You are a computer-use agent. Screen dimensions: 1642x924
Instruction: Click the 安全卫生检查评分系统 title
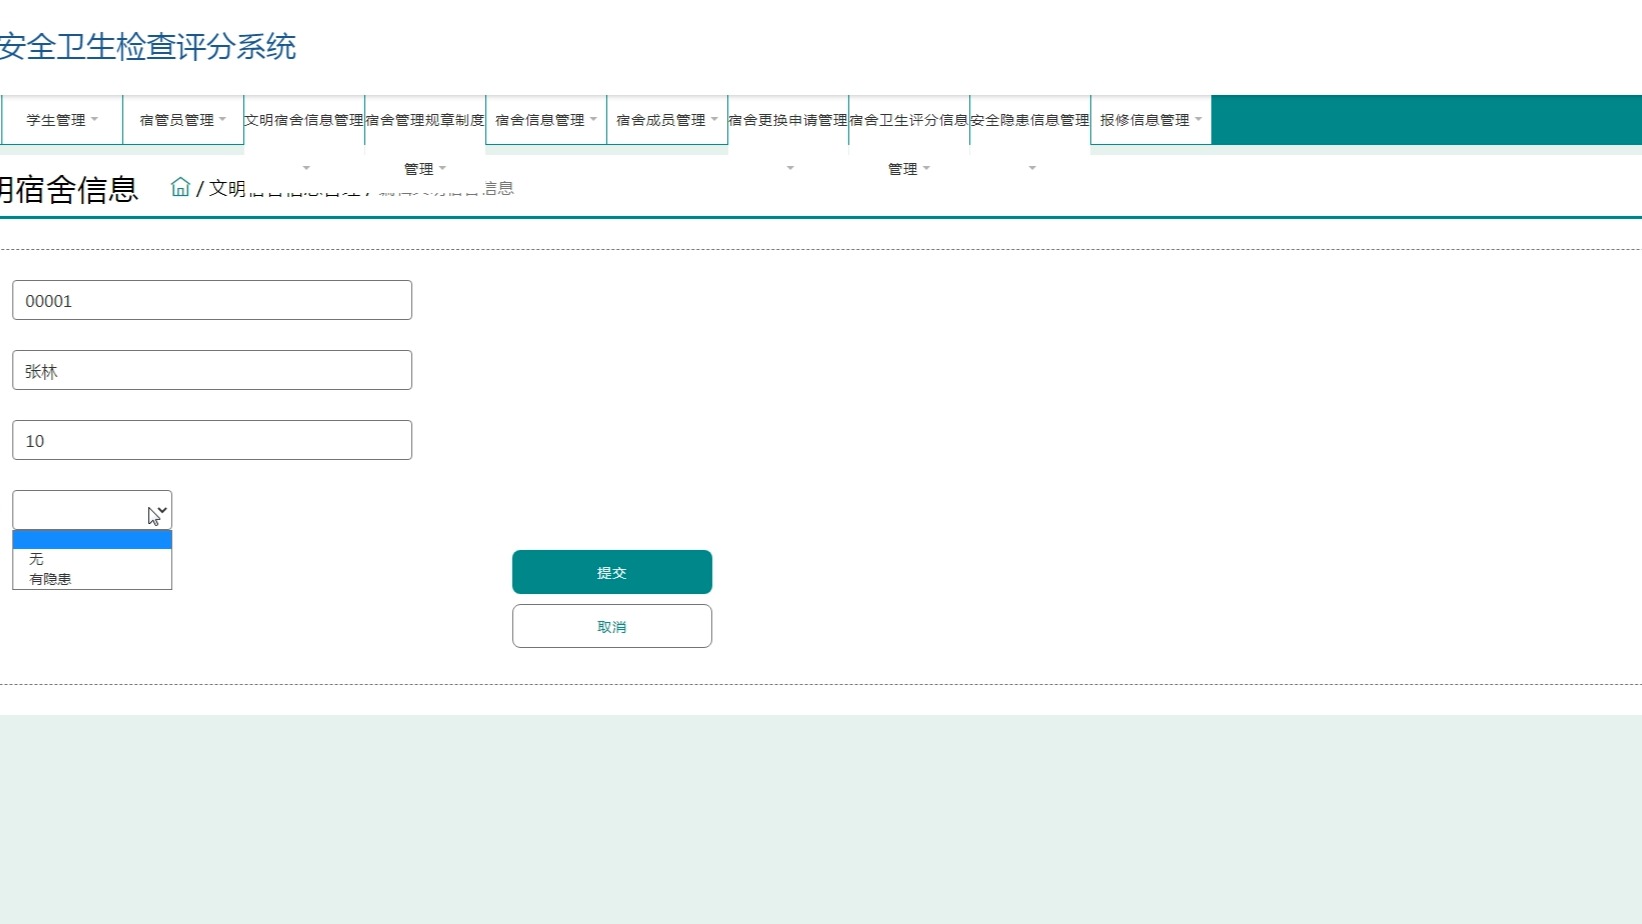(x=148, y=47)
